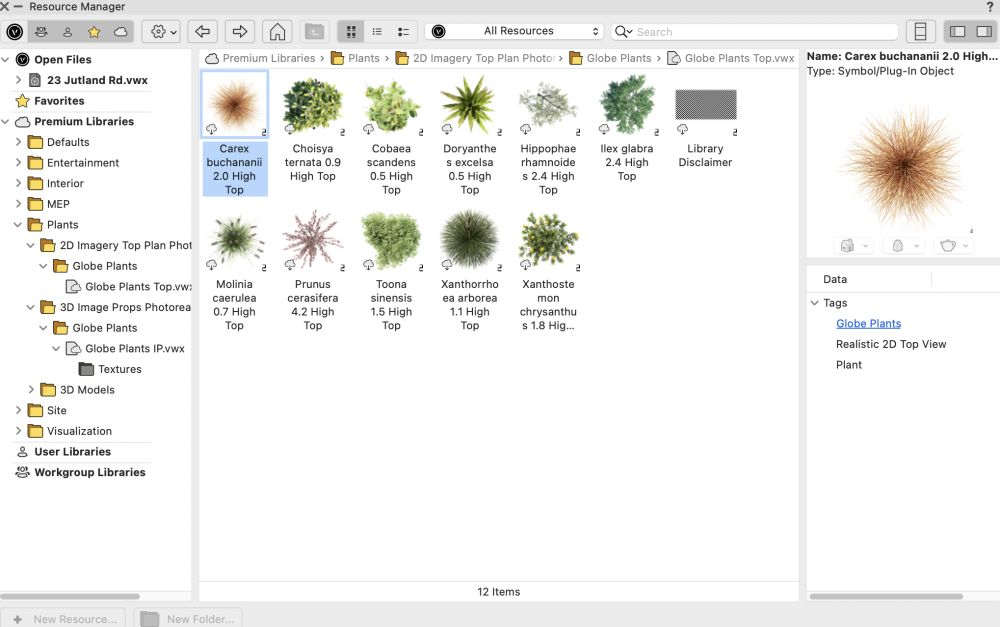Click the back navigation arrow
Screen dimensions: 1000x627
click(203, 32)
